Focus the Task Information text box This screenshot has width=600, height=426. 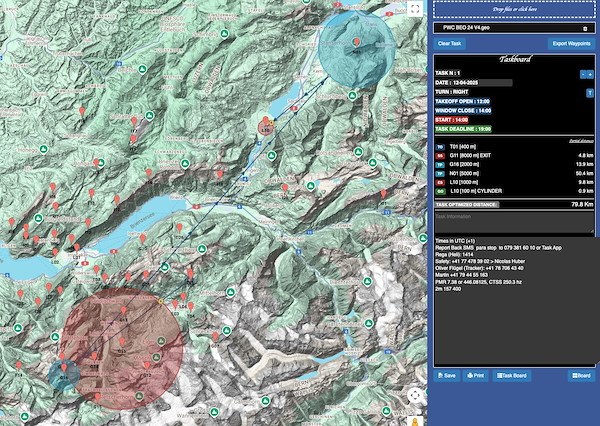click(514, 223)
